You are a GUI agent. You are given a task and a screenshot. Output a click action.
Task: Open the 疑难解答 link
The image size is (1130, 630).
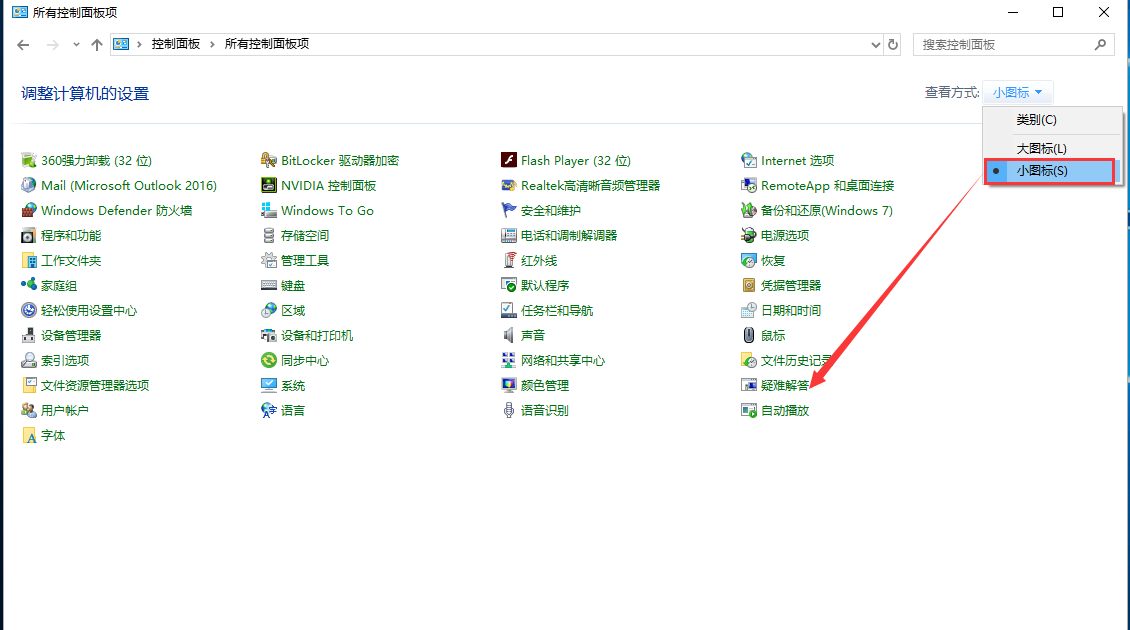point(785,386)
